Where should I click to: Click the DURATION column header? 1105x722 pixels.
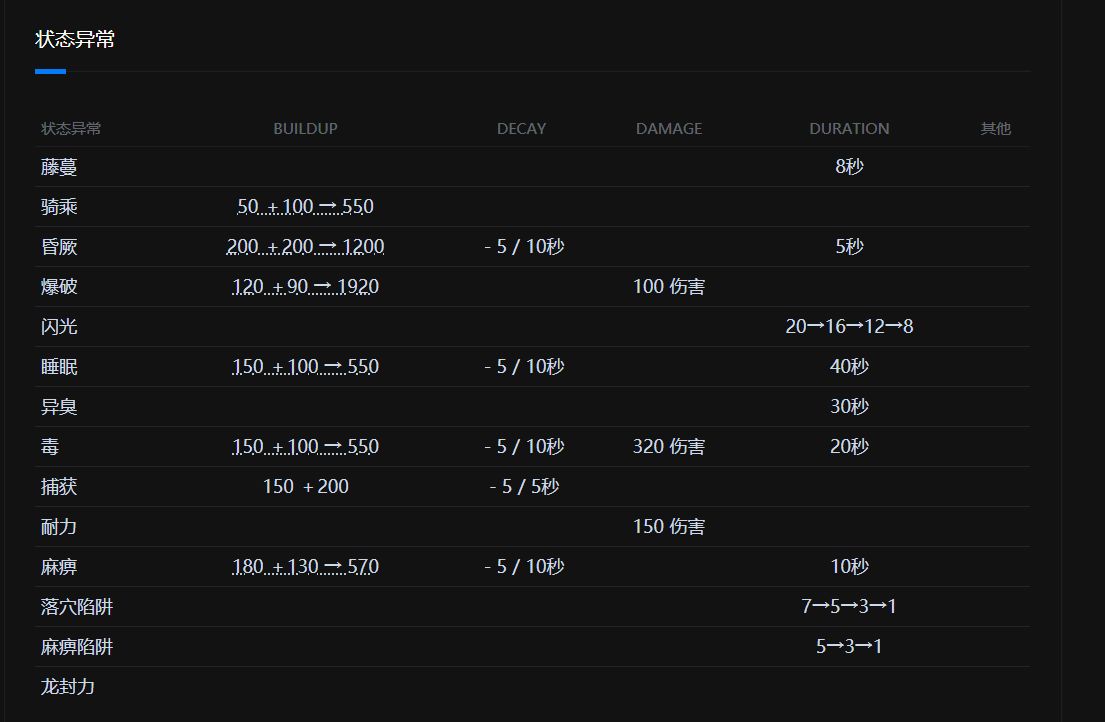pyautogui.click(x=849, y=129)
